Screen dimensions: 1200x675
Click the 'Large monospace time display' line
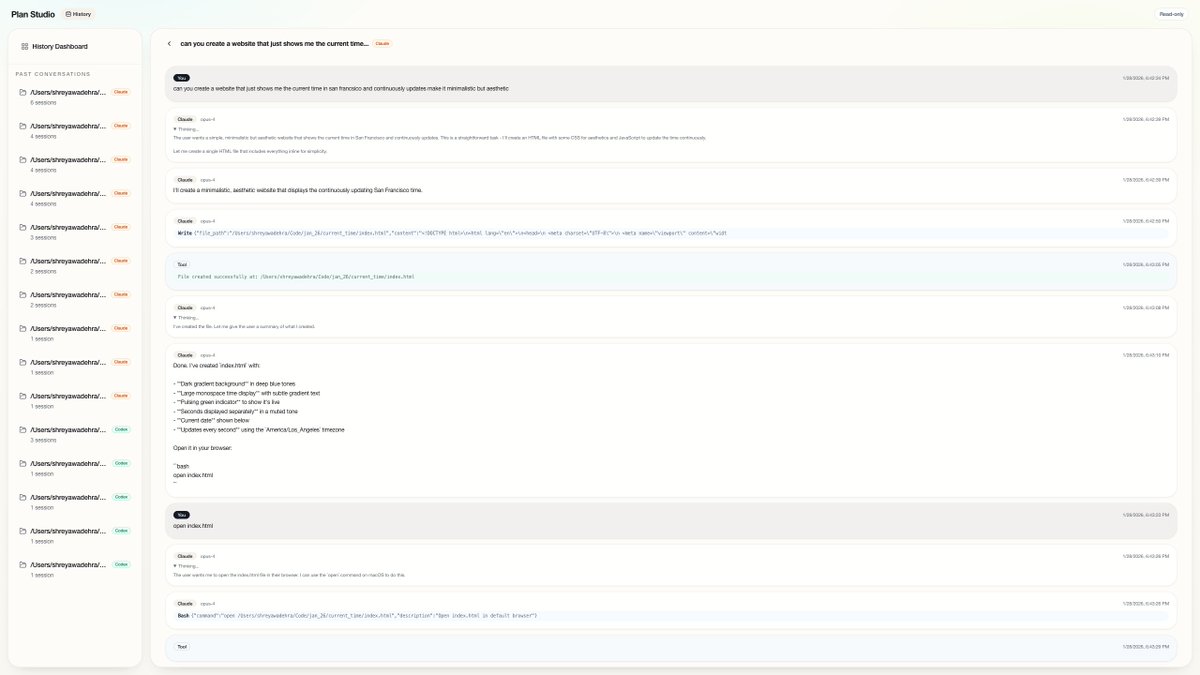coord(247,393)
